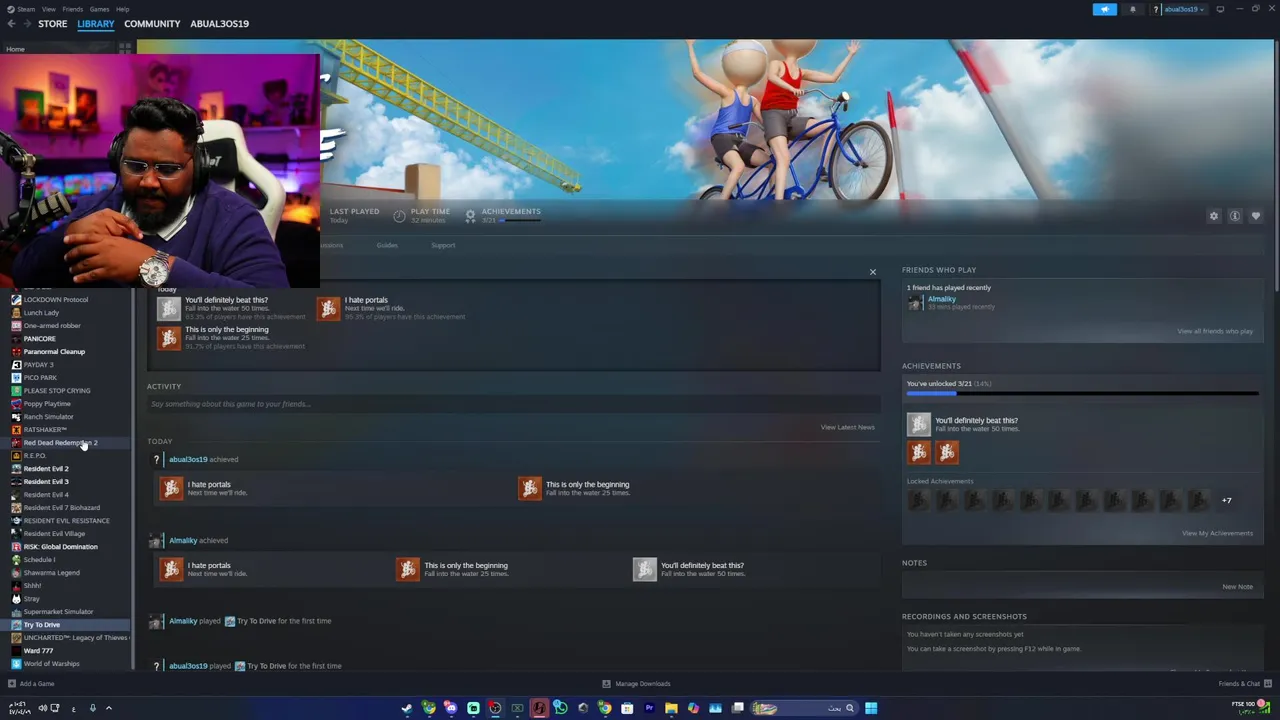Select Stray in library list
This screenshot has width=1280, height=720.
pos(32,599)
